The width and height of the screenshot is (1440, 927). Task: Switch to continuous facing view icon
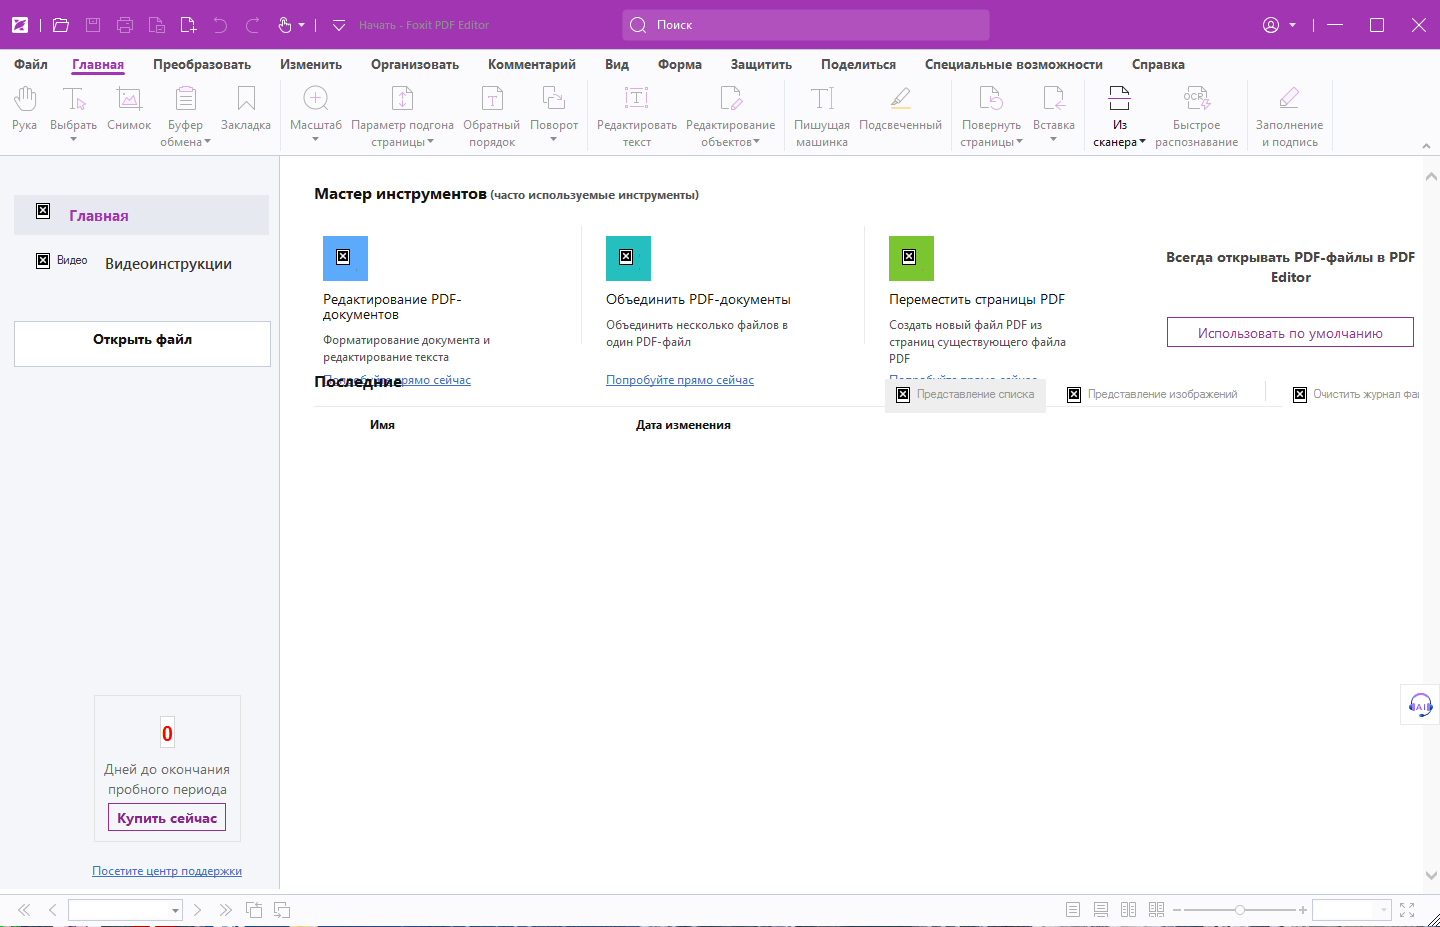[x=1157, y=910]
